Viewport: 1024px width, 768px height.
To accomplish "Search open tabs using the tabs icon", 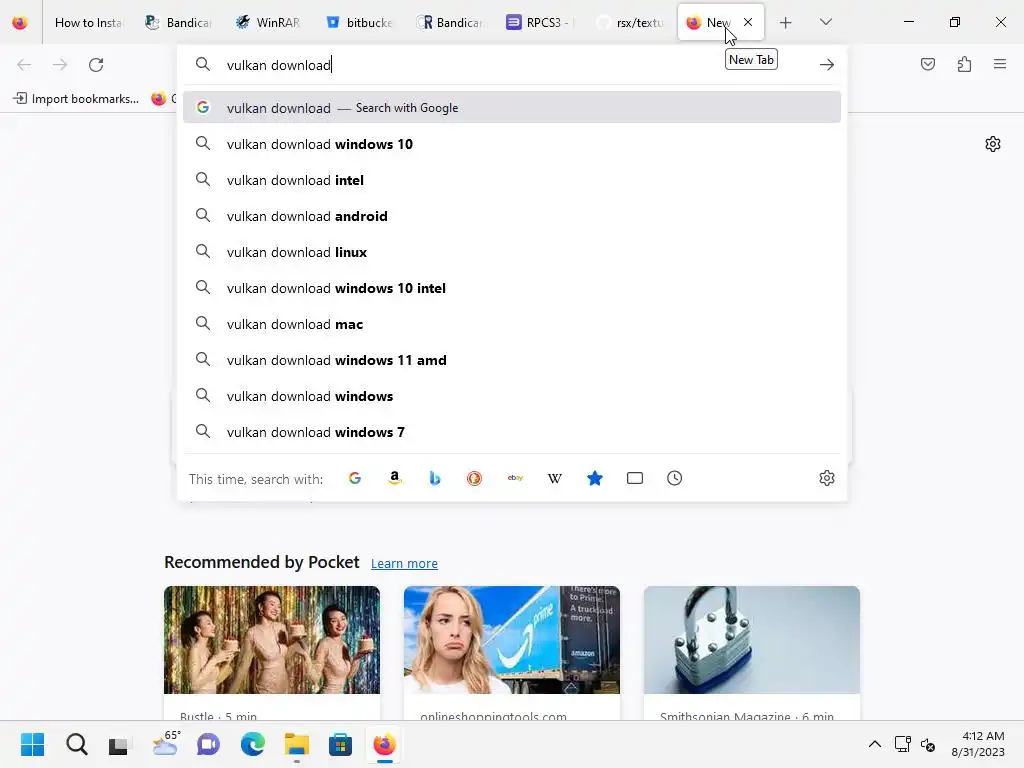I will (x=635, y=479).
